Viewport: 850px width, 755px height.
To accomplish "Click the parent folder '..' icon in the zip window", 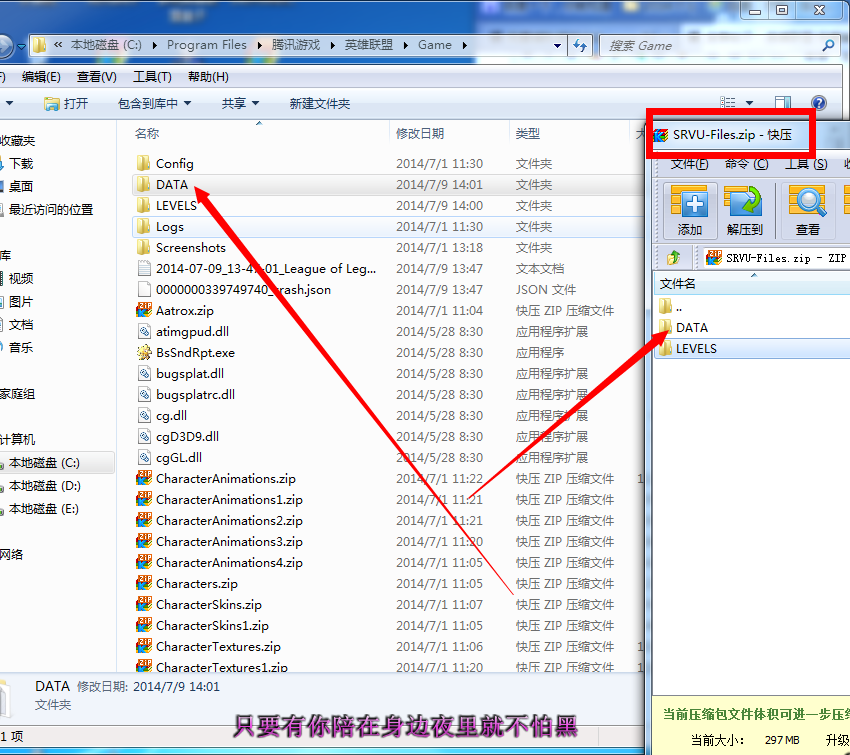I will pos(665,306).
